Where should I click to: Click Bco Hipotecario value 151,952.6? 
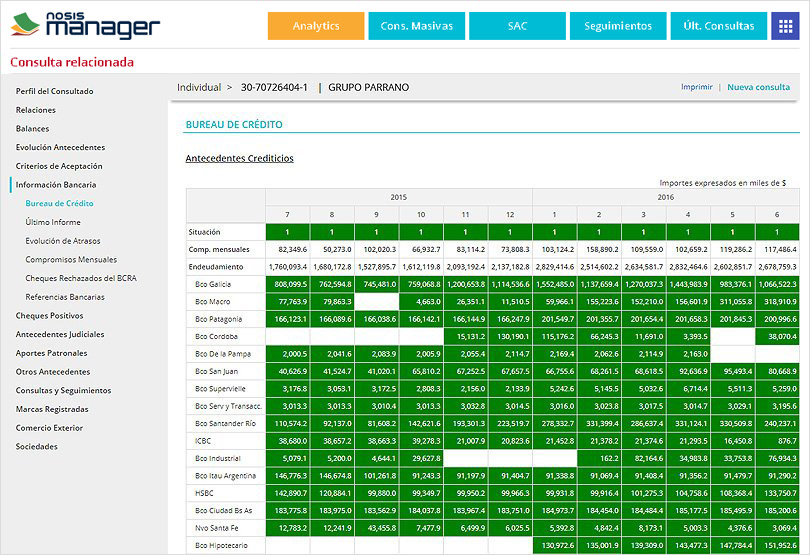coord(777,545)
